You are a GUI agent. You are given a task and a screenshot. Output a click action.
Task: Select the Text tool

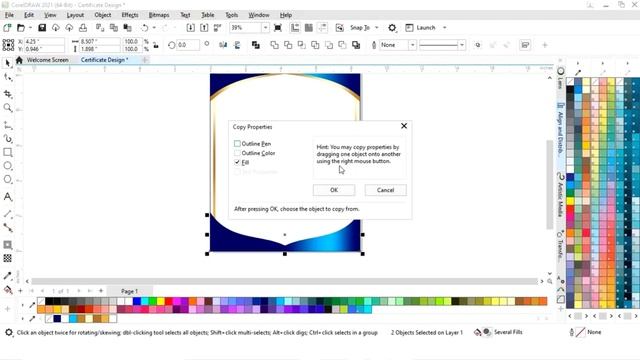click(x=7, y=197)
